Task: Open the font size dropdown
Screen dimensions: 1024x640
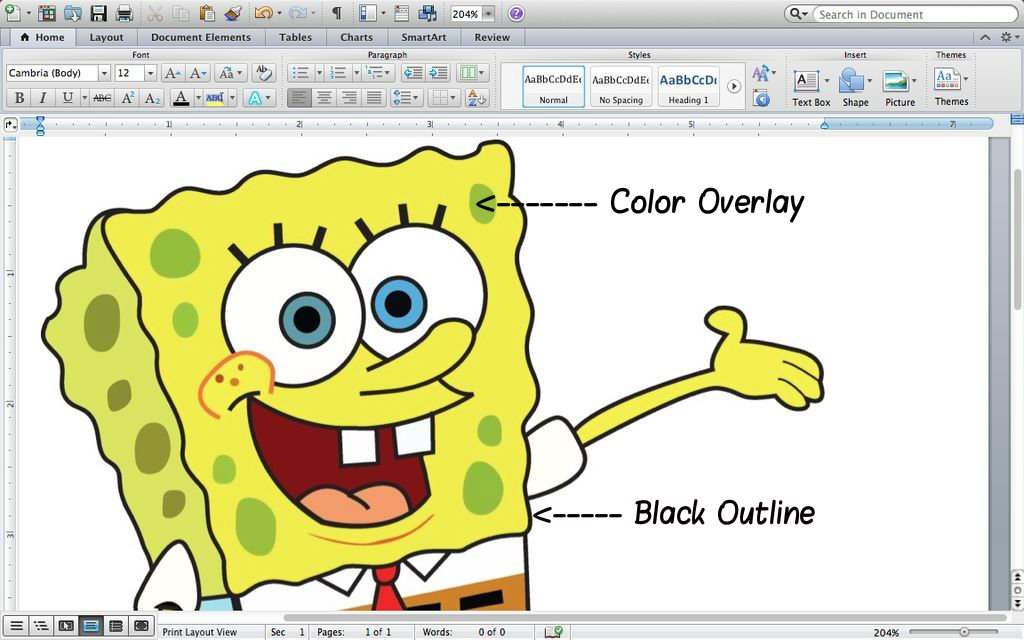Action: point(150,73)
